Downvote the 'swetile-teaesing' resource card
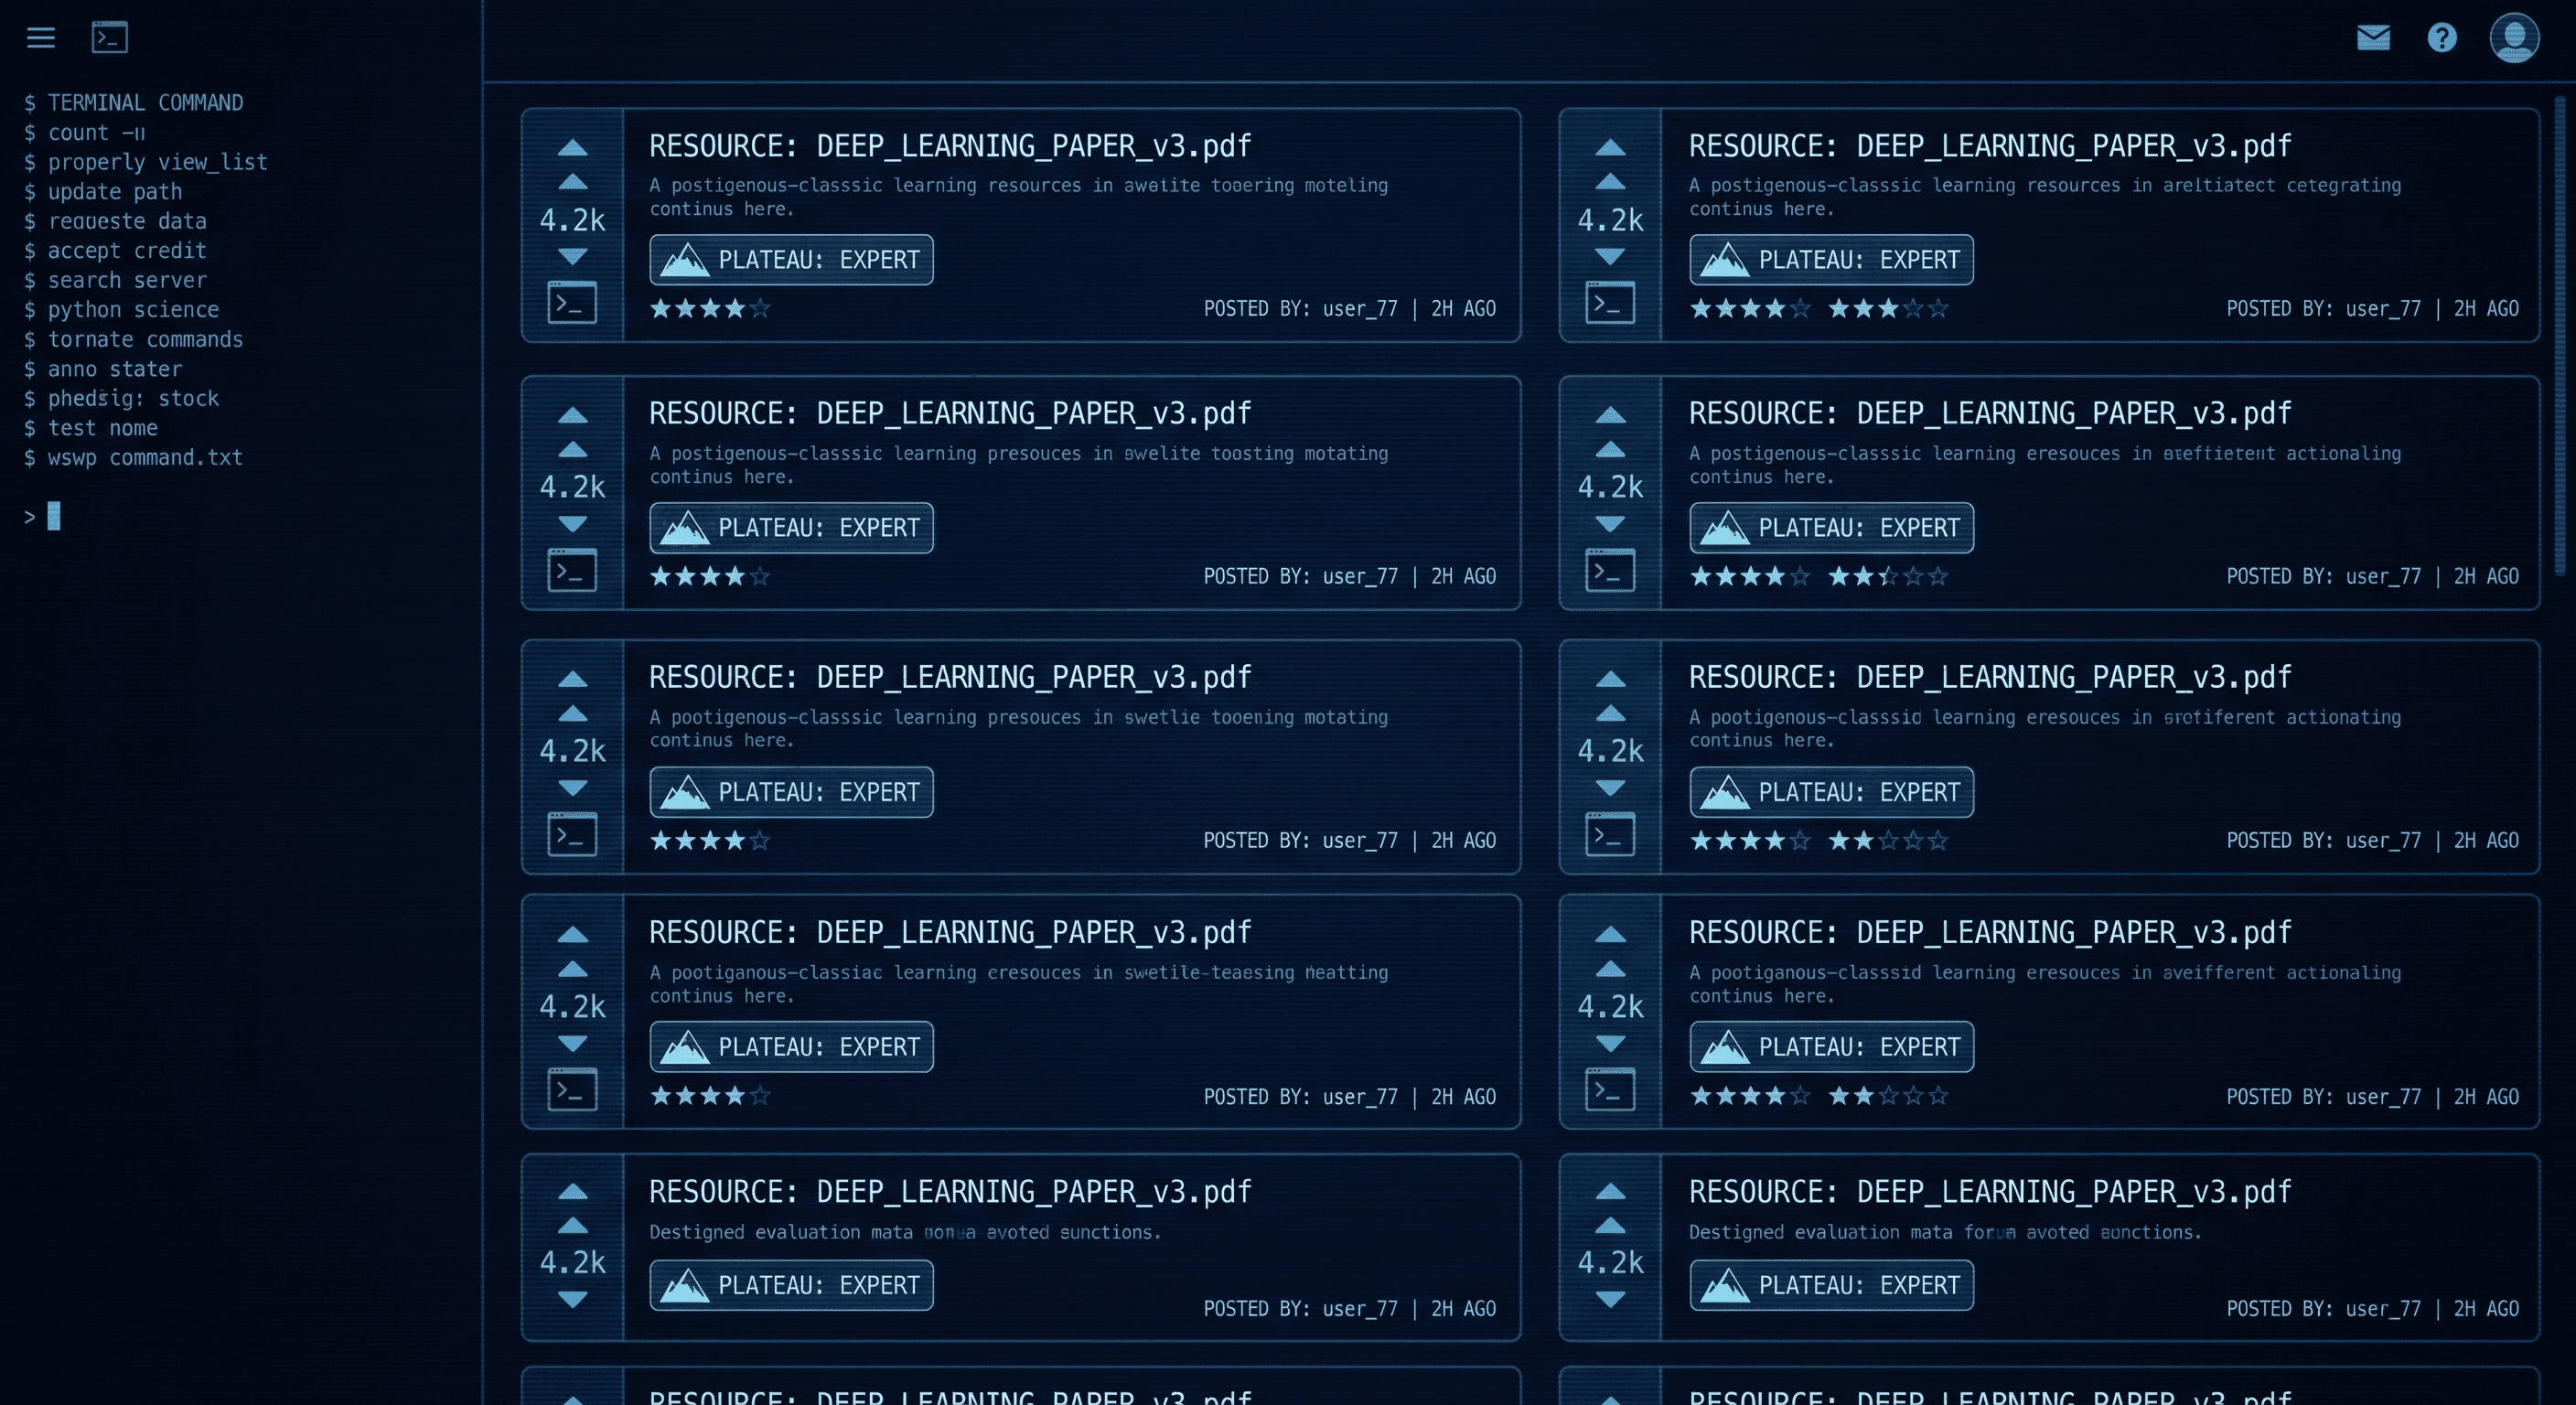 coord(572,1044)
